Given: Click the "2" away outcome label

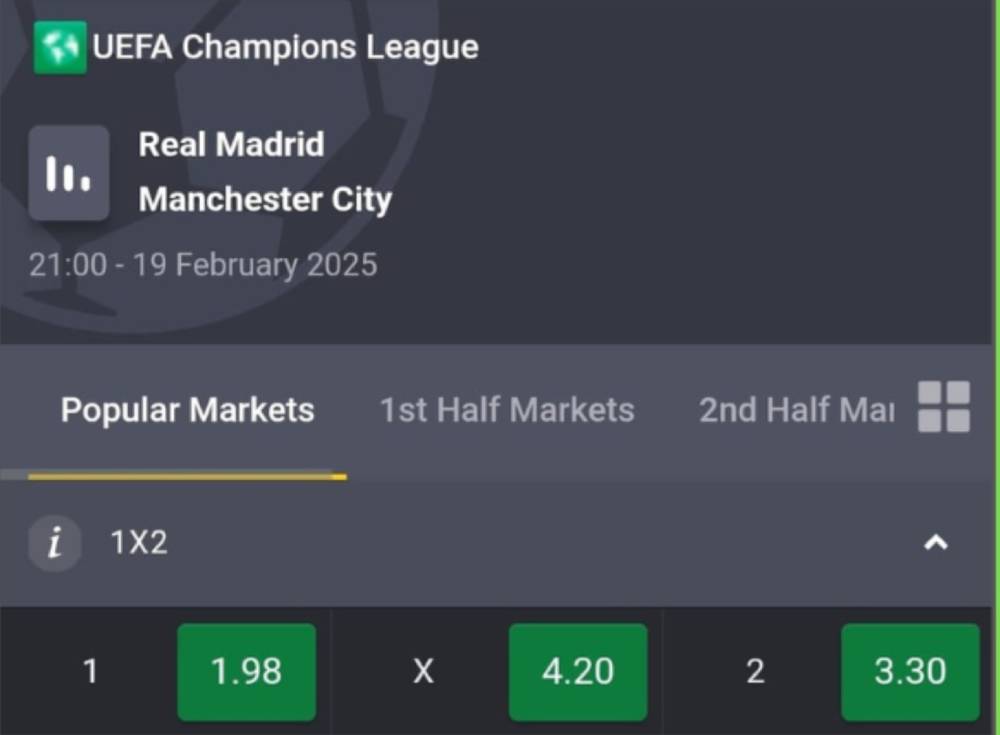Looking at the screenshot, I should [755, 671].
